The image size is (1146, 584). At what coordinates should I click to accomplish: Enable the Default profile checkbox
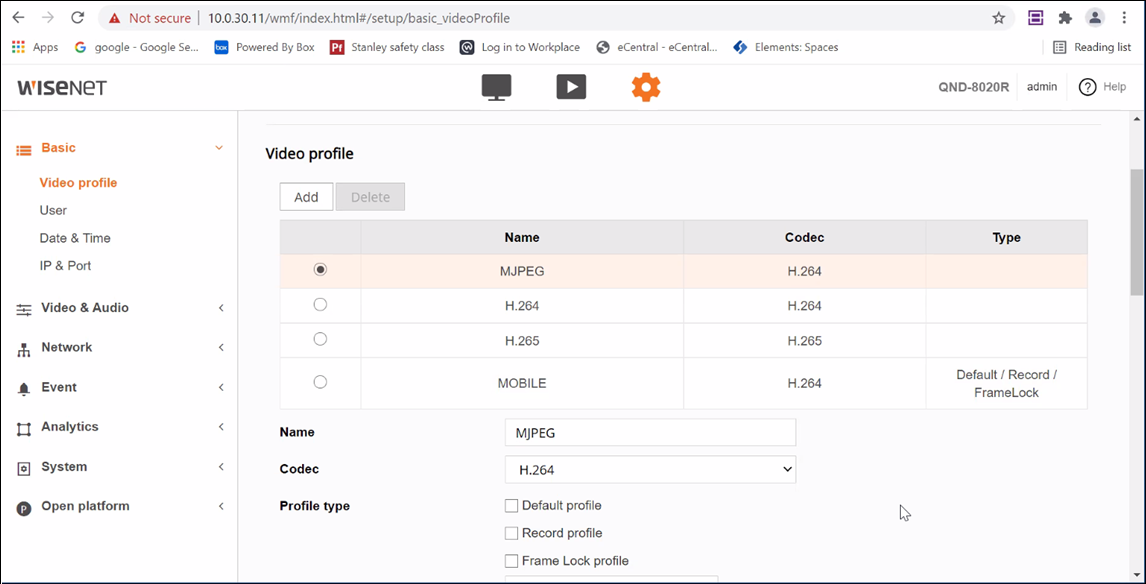point(512,506)
